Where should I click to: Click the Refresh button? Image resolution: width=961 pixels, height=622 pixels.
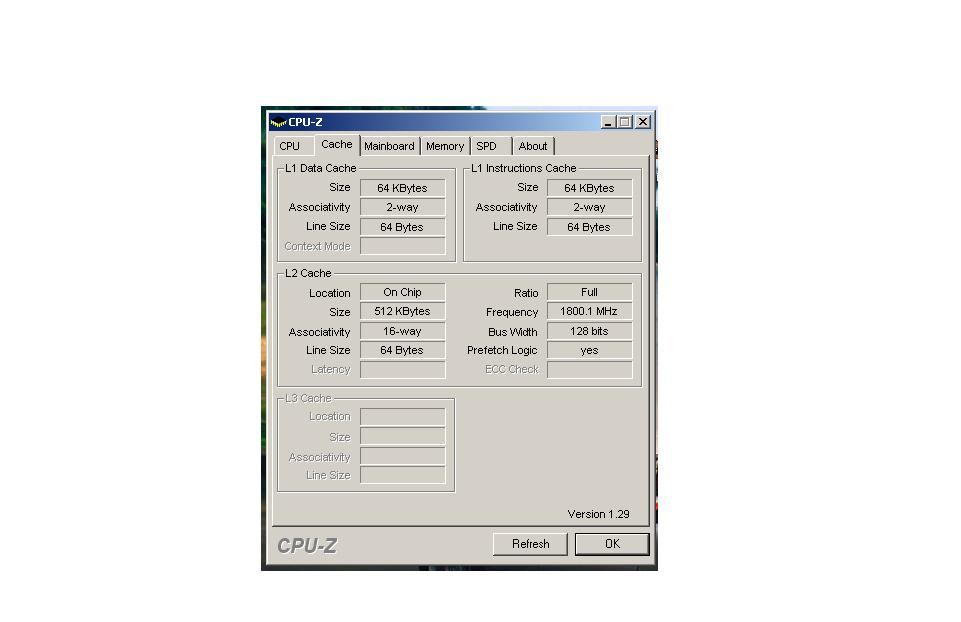tap(531, 544)
